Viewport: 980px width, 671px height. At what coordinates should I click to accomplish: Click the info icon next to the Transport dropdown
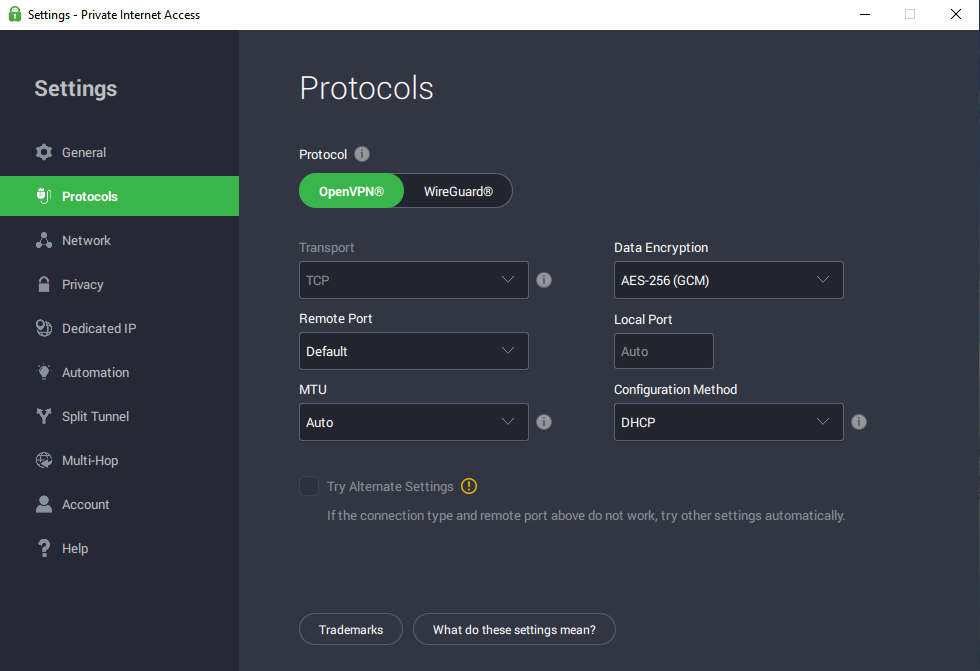click(x=544, y=280)
